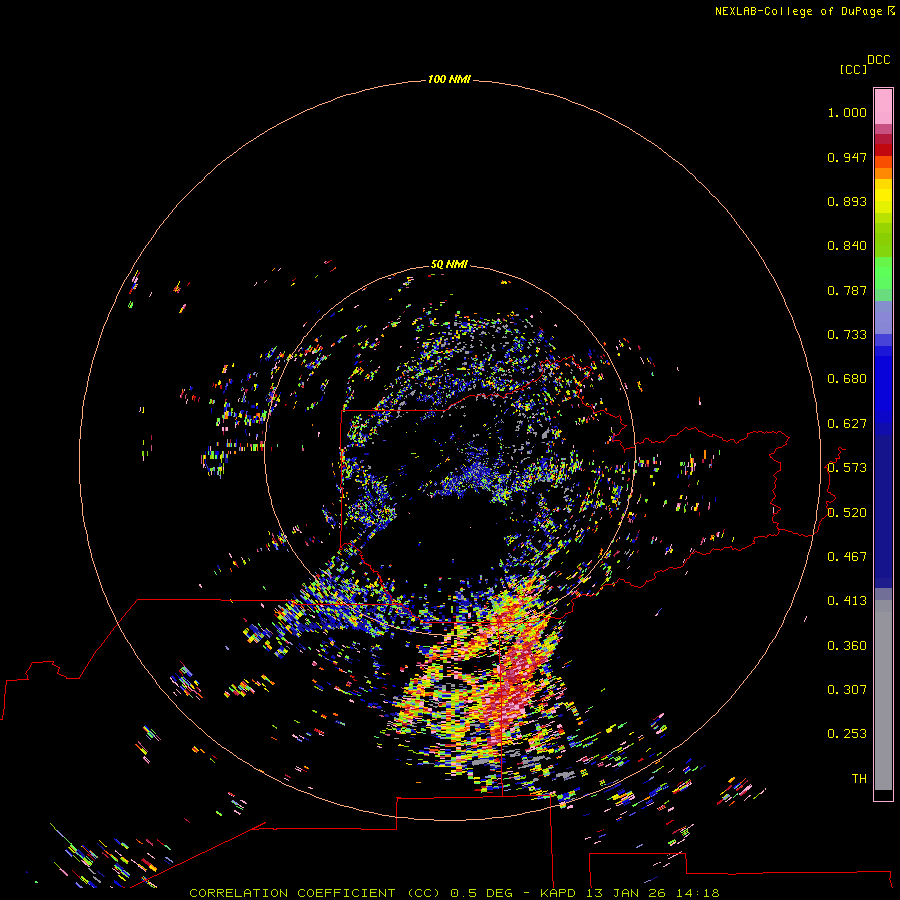
Task: Click the 0.307 value on the color scale
Action: (x=847, y=690)
